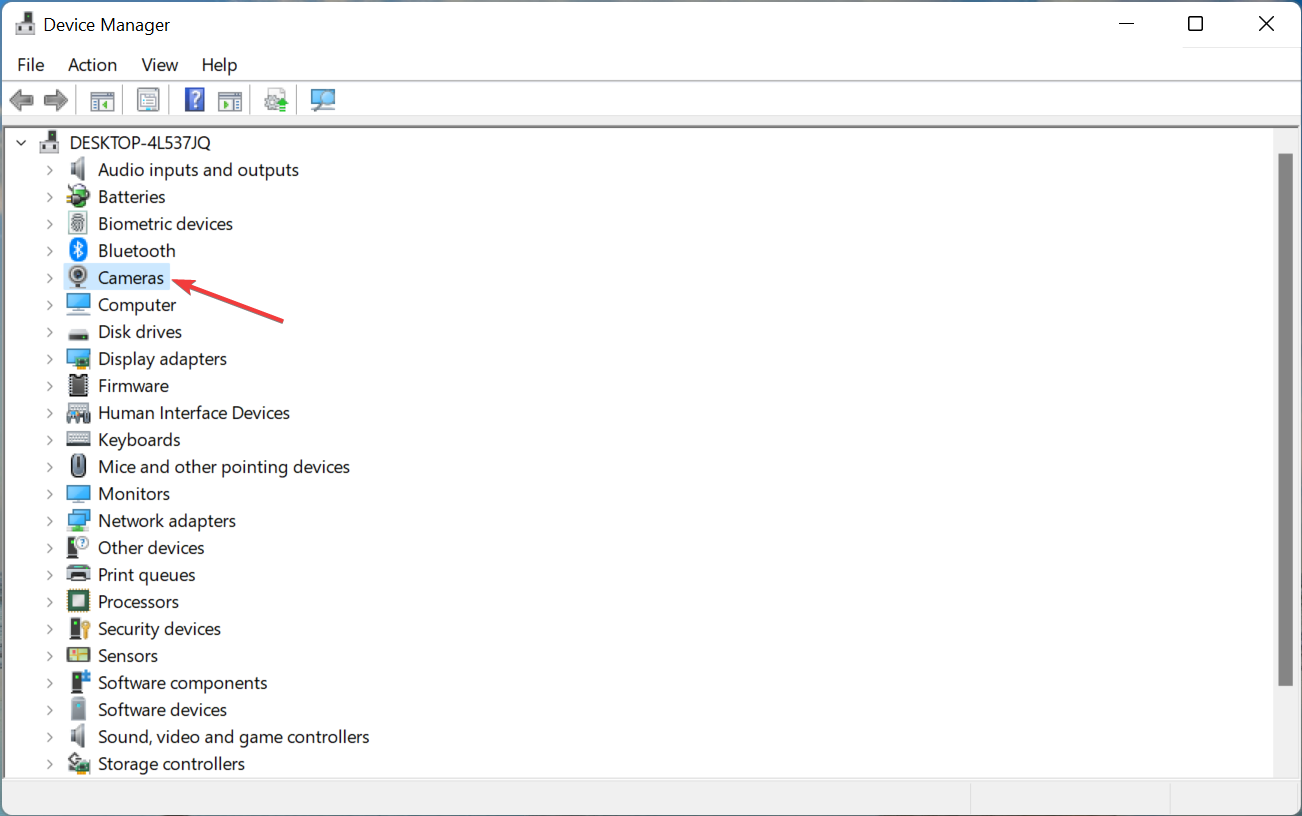Select the Cameras webcam icon
Screen dimensions: 1302x816
pyautogui.click(x=78, y=278)
